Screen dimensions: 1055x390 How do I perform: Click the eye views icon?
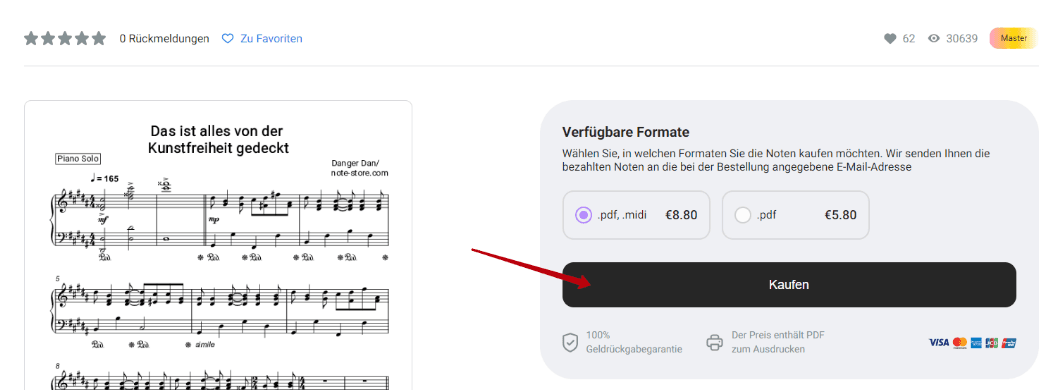[933, 39]
